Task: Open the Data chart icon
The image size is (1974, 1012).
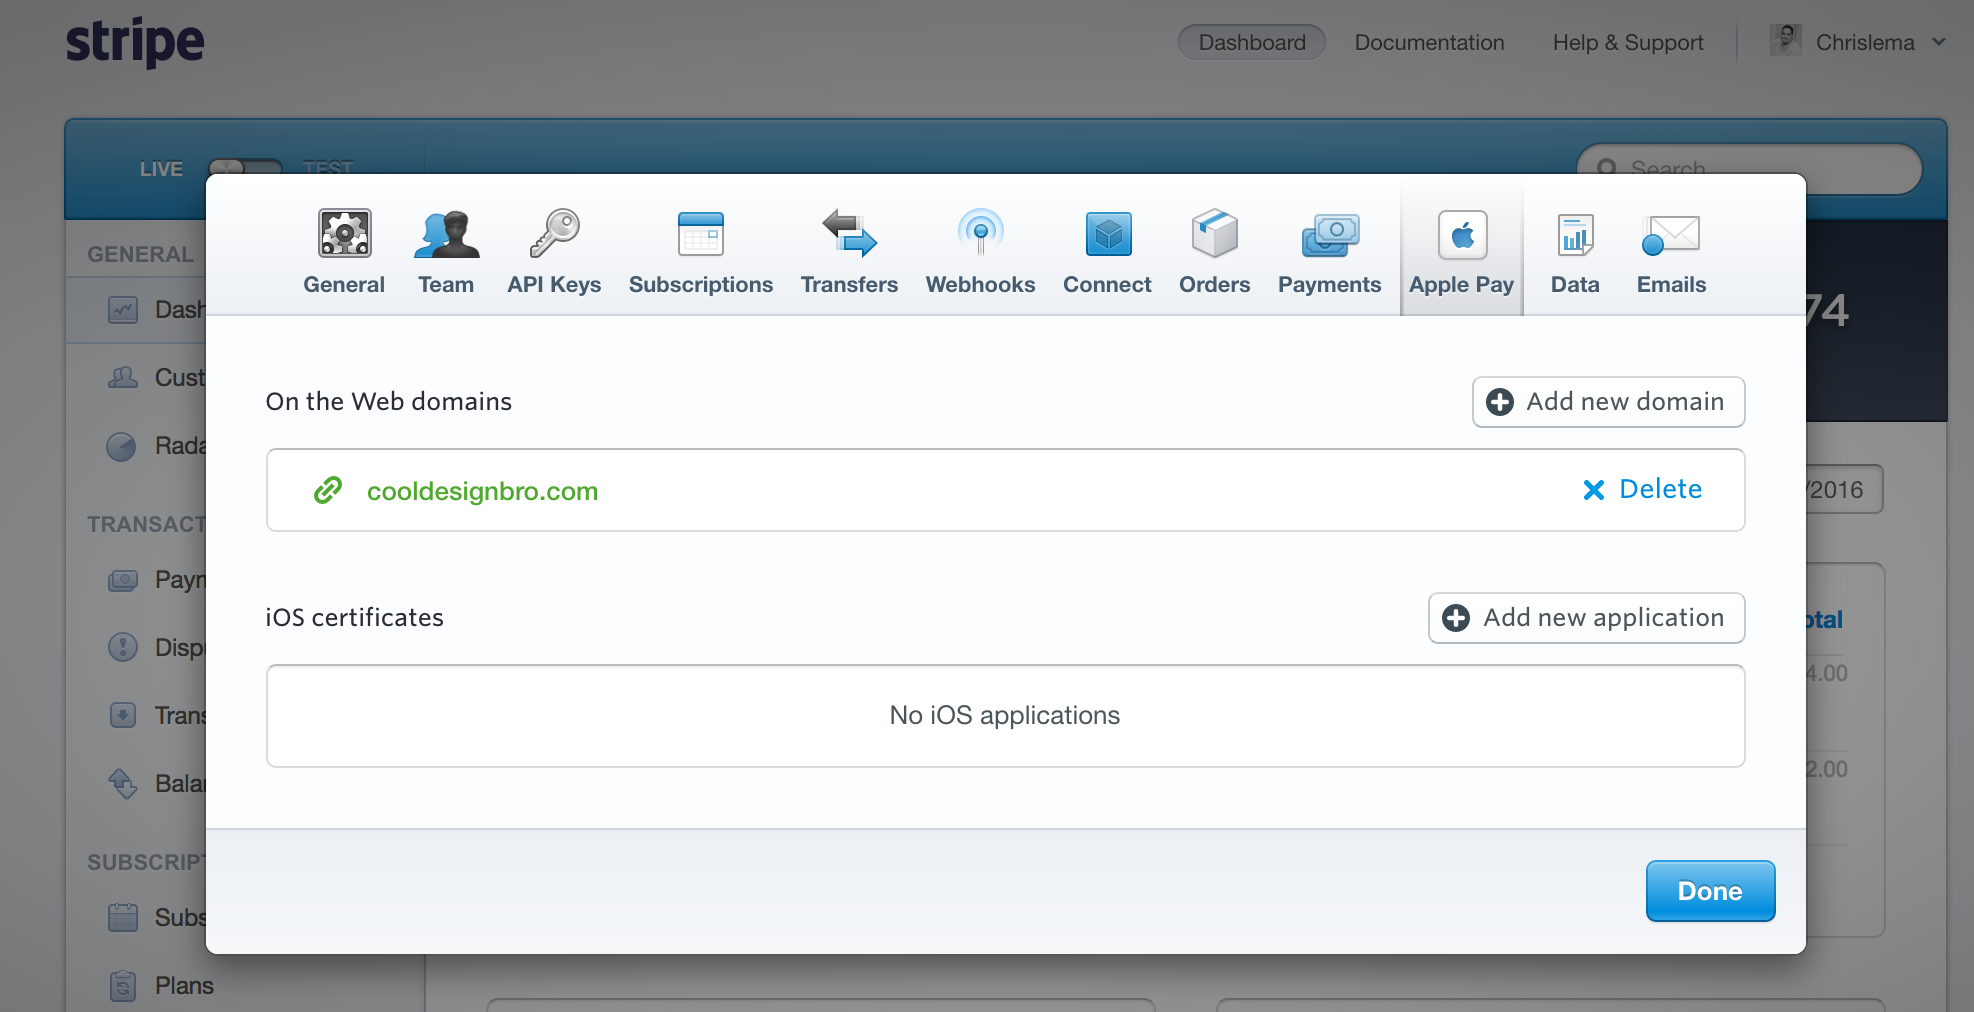Action: pyautogui.click(x=1574, y=234)
